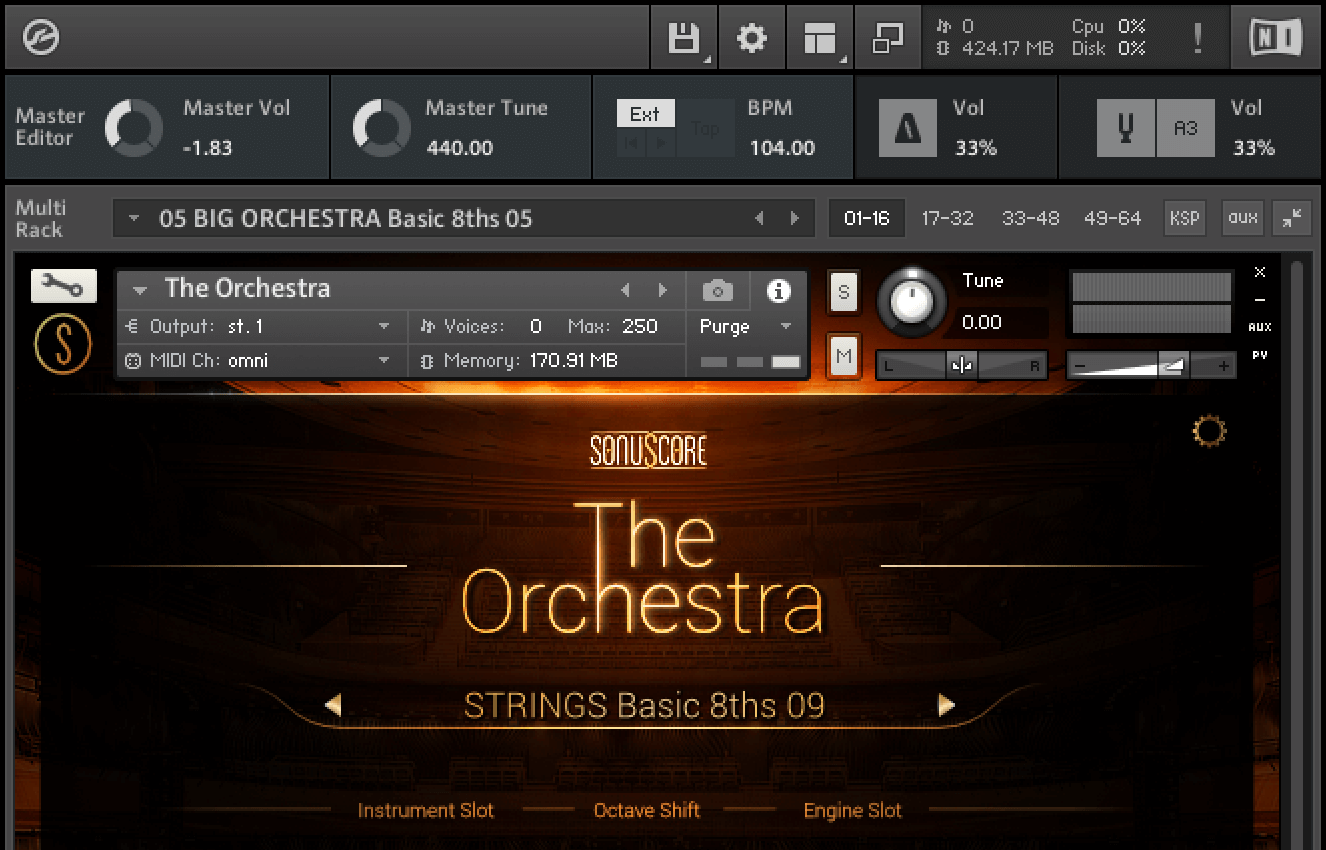Toggle the instrument AUX sends row
1326x850 pixels.
[x=1260, y=327]
